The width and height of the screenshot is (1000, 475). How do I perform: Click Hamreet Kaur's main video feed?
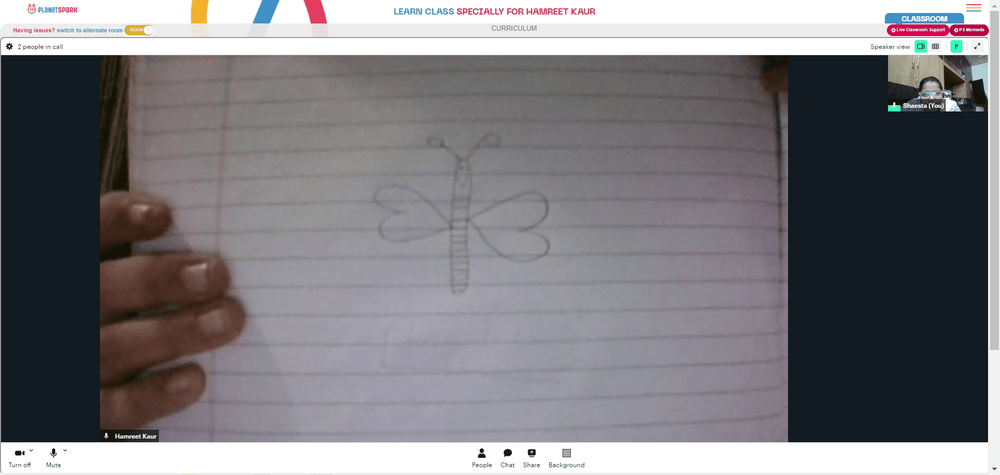click(x=444, y=249)
